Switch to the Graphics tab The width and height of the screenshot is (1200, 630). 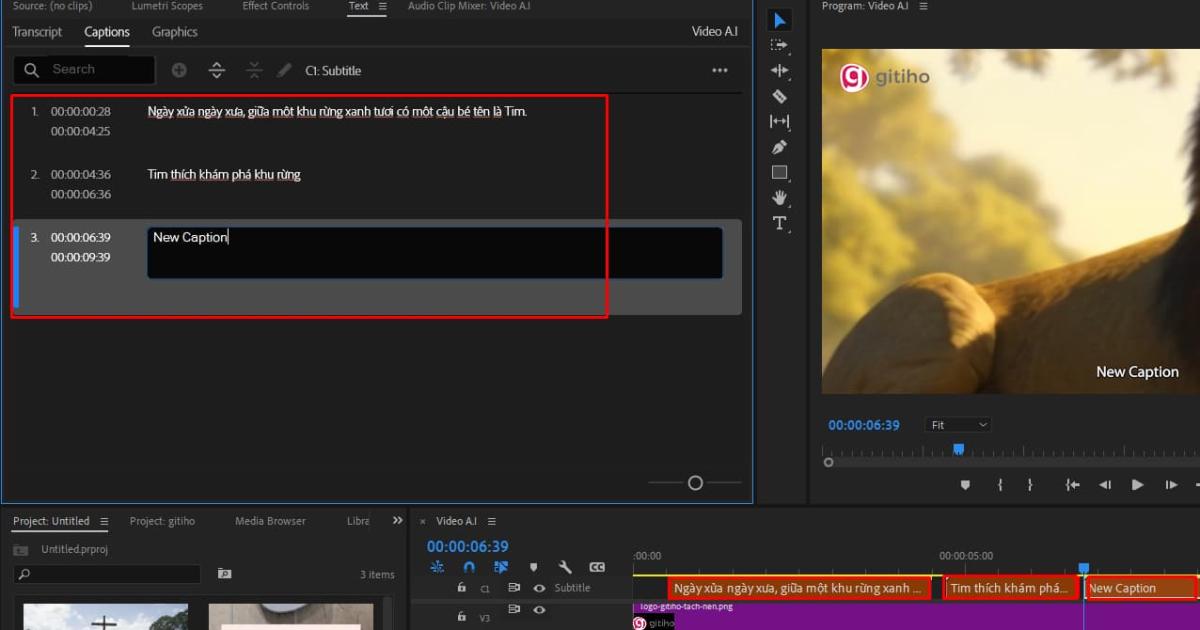click(174, 31)
